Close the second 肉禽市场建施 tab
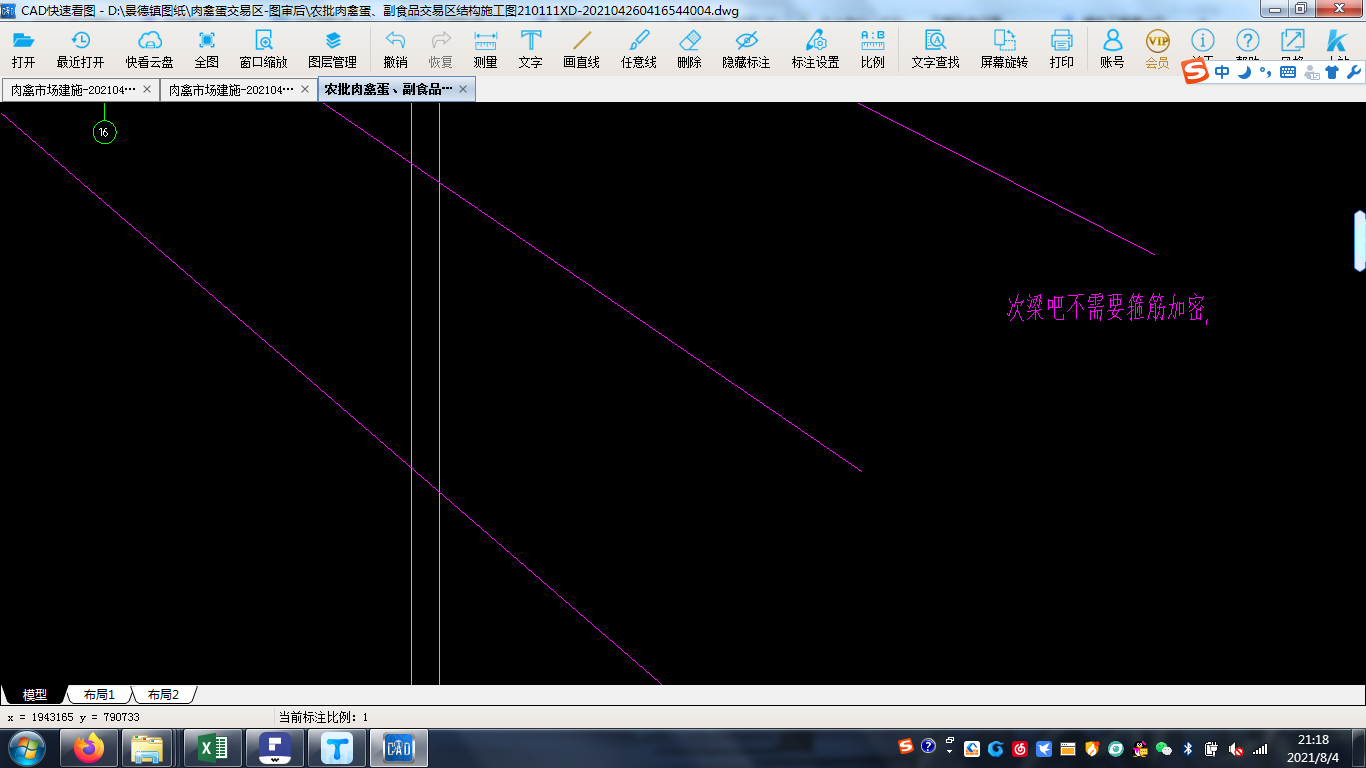Viewport: 1366px width, 768px height. click(x=305, y=89)
